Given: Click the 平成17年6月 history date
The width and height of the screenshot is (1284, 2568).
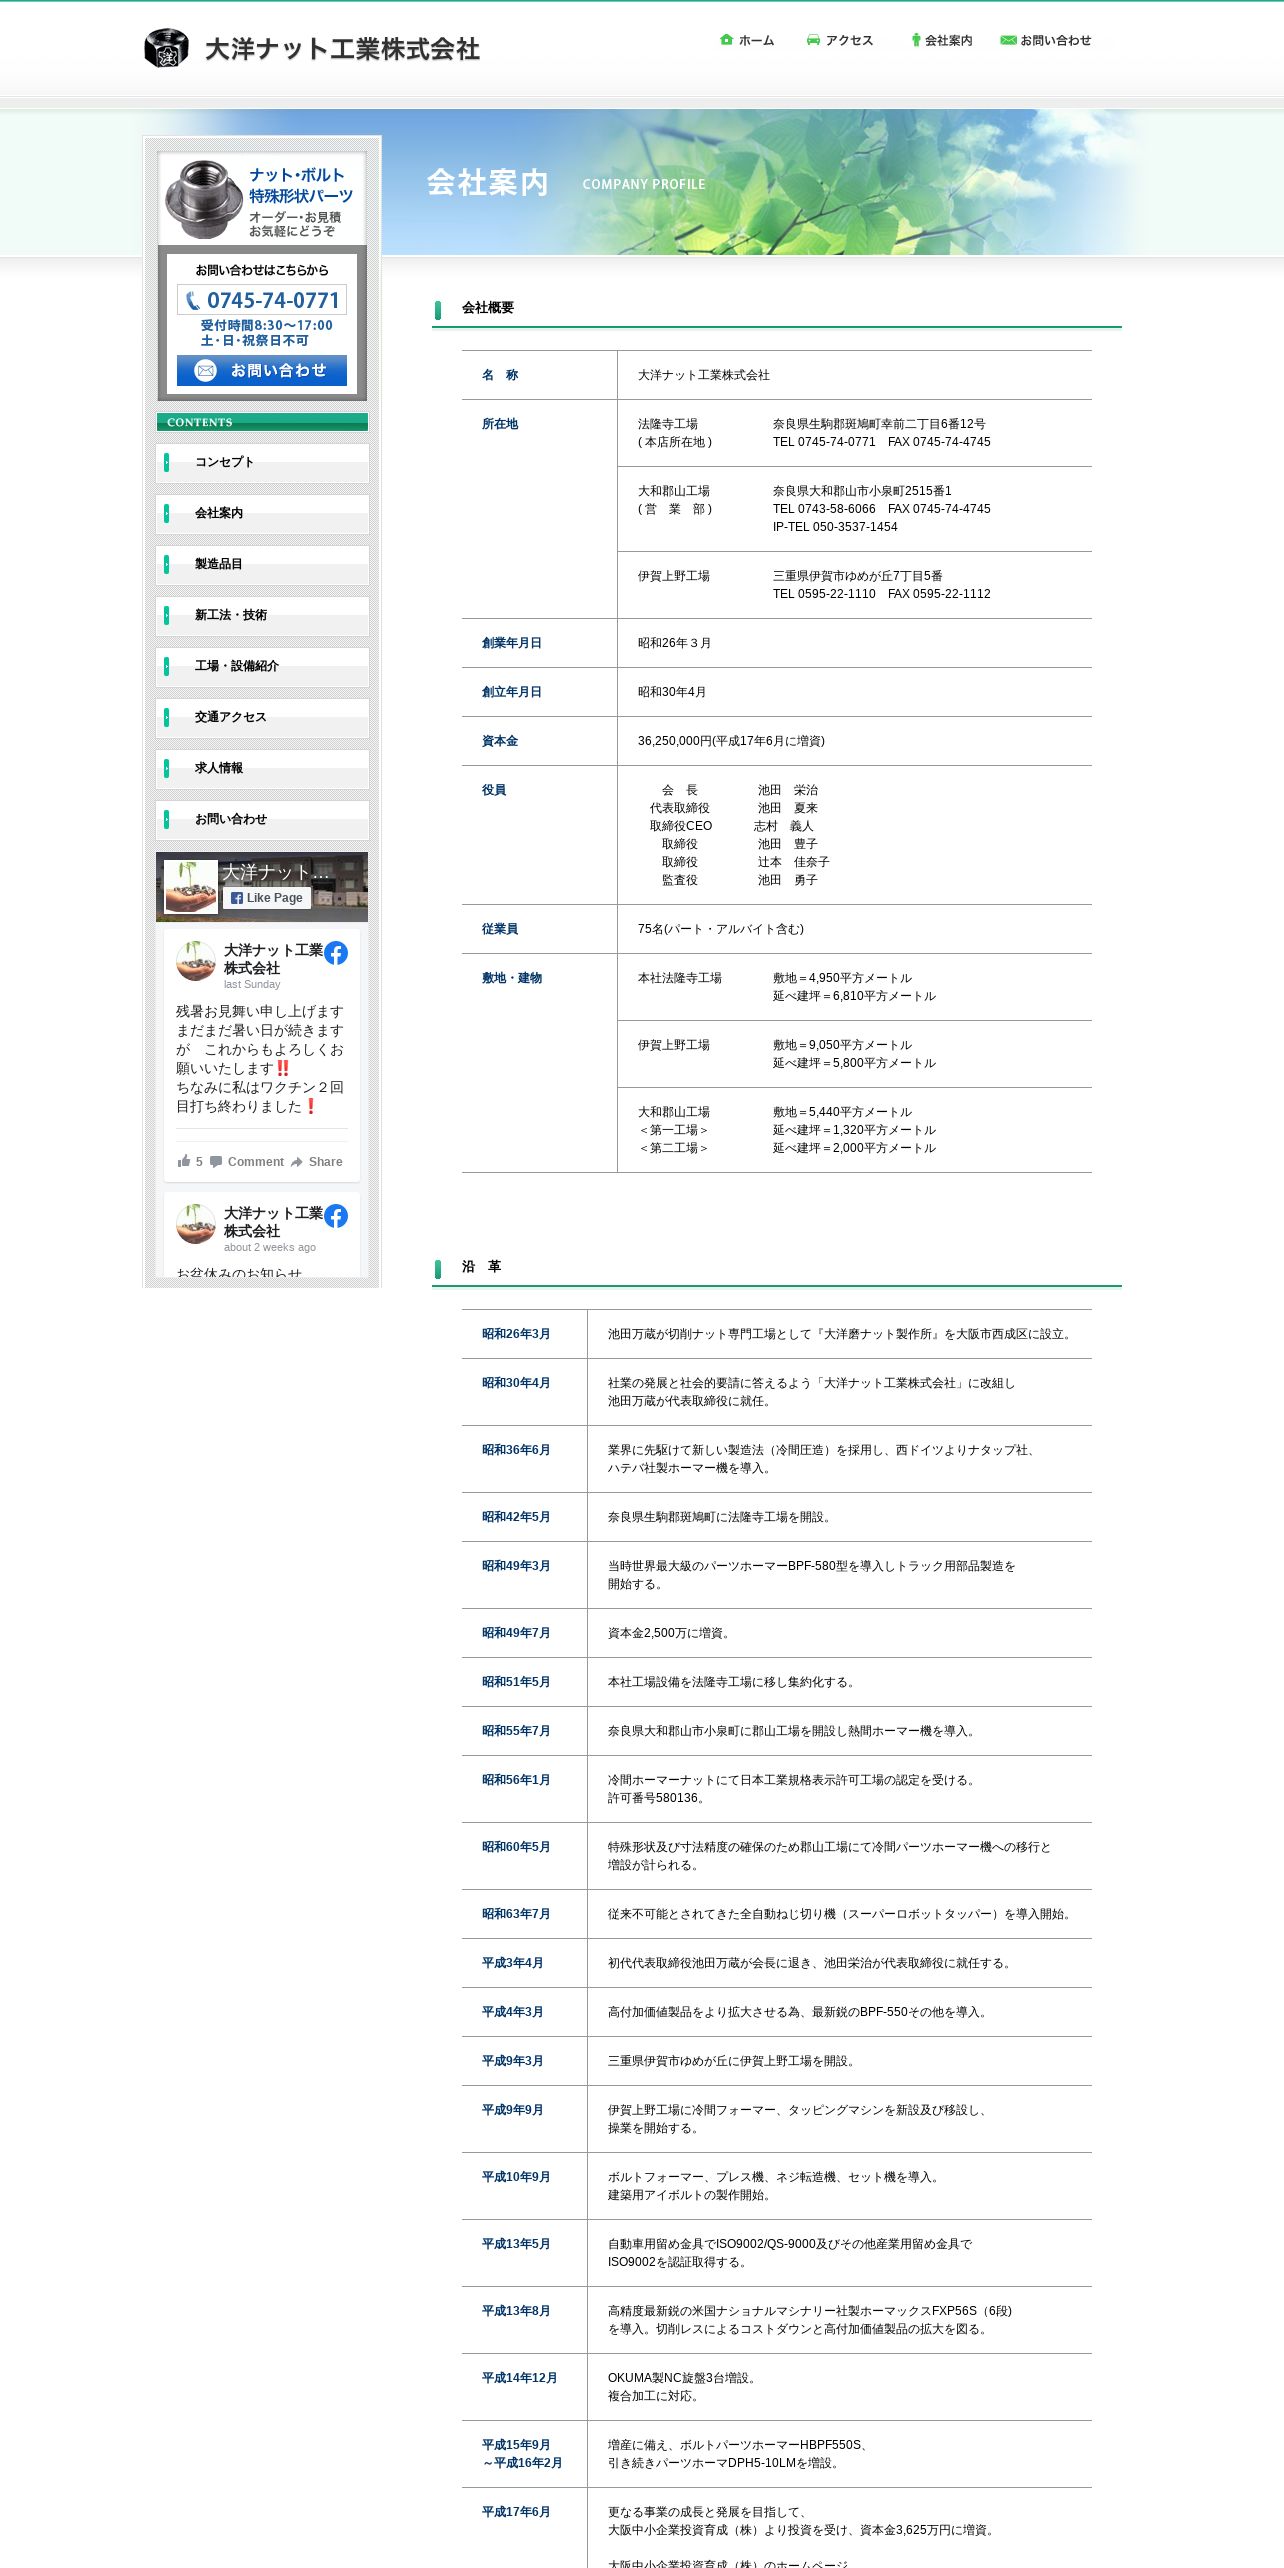Looking at the screenshot, I should pos(516,2512).
